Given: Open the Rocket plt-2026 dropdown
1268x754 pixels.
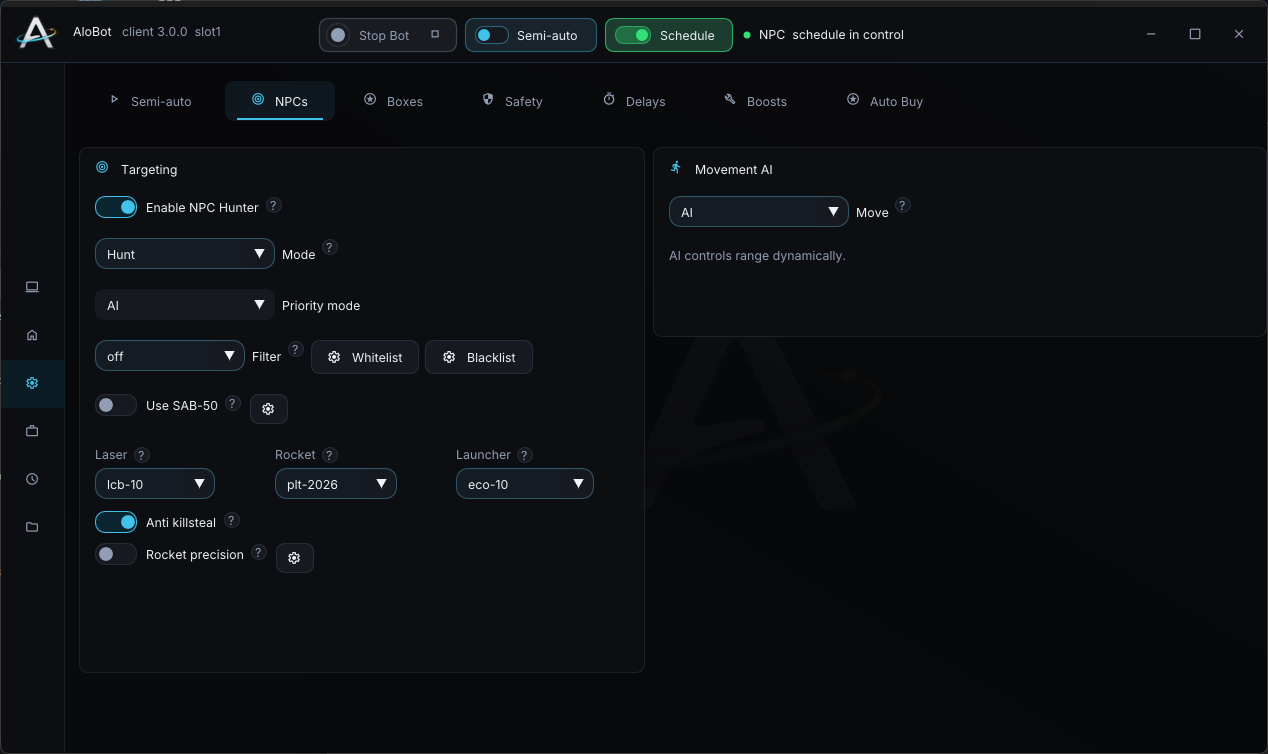Looking at the screenshot, I should click(x=336, y=484).
